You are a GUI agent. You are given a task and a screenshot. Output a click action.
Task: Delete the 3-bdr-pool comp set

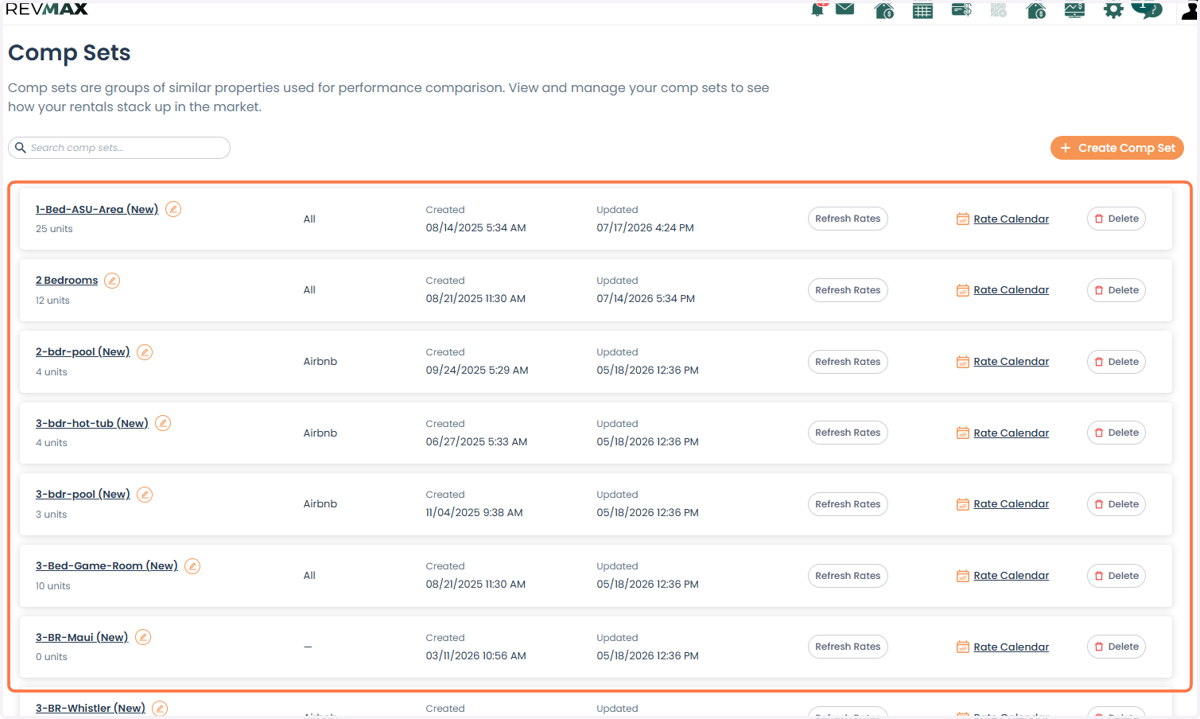(x=1116, y=504)
